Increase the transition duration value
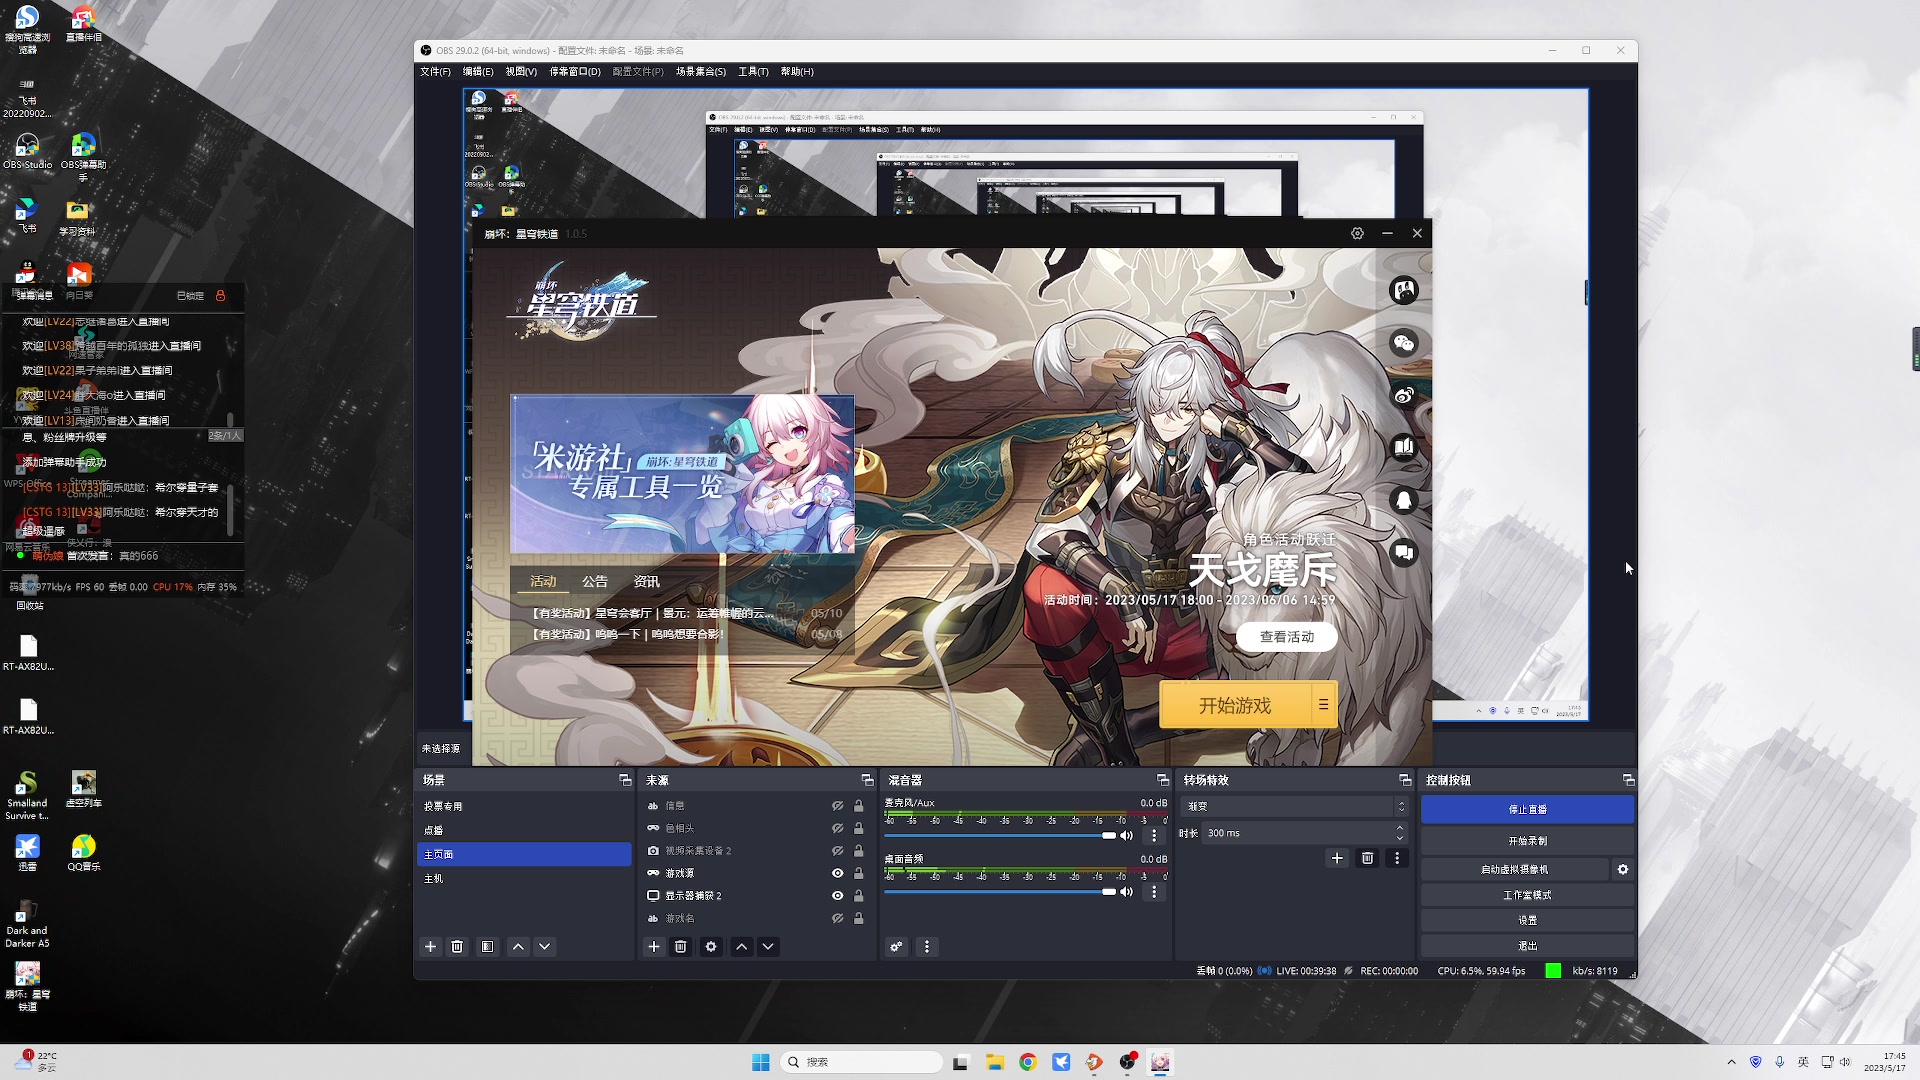Viewport: 1920px width, 1080px height. click(x=1400, y=828)
